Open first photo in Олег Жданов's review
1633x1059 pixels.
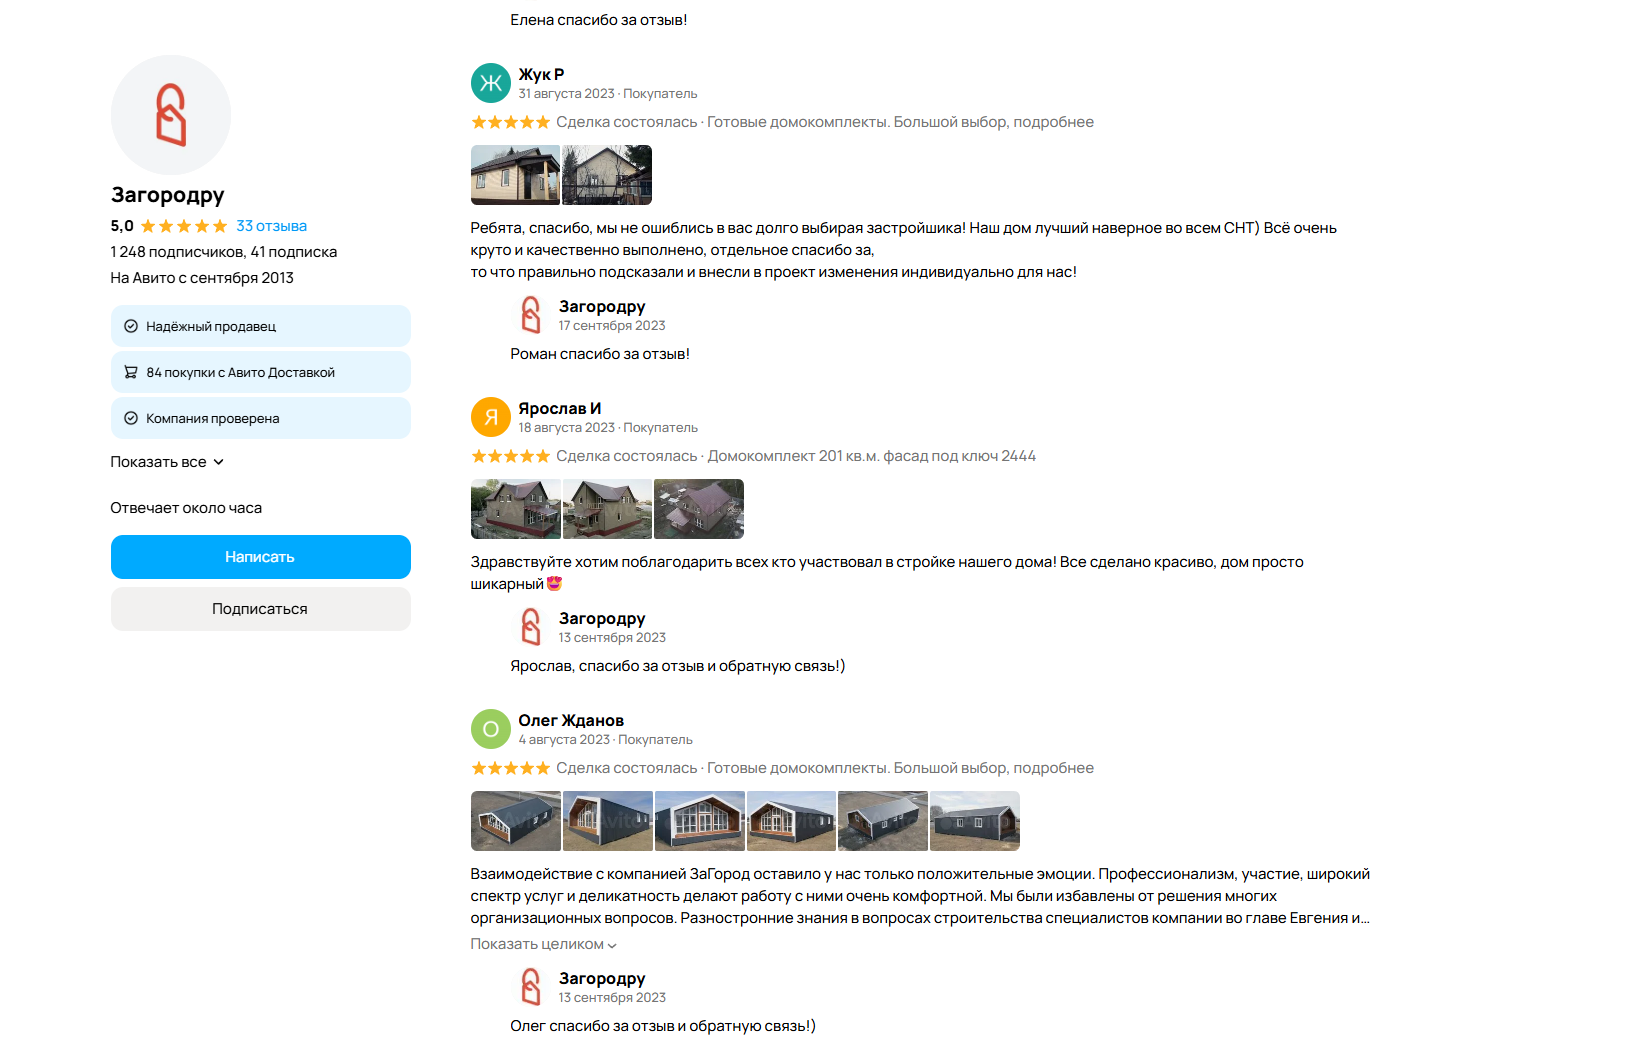coord(515,821)
